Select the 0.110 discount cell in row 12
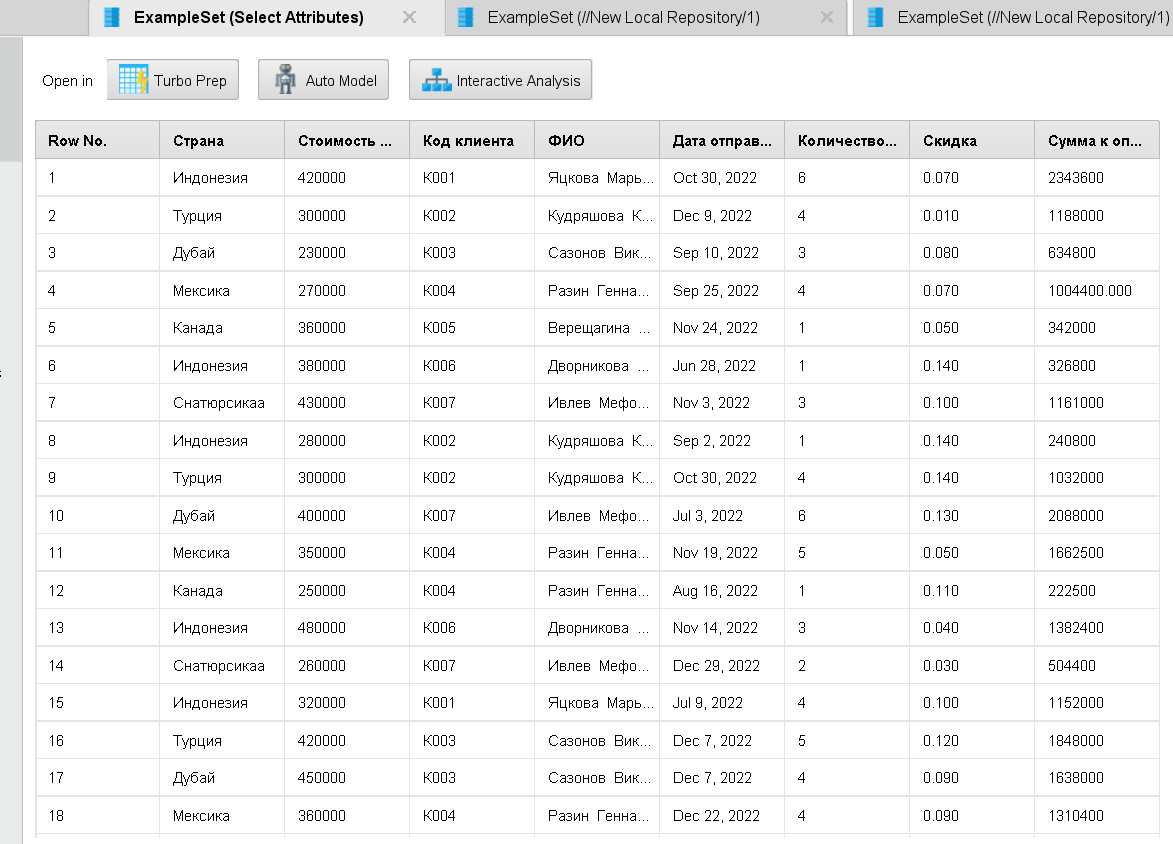 tap(972, 590)
